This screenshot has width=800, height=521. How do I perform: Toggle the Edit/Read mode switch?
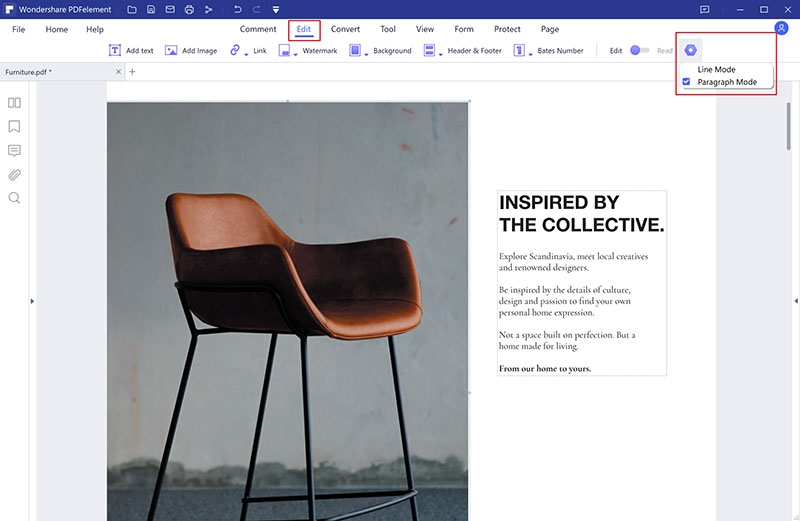coord(640,50)
